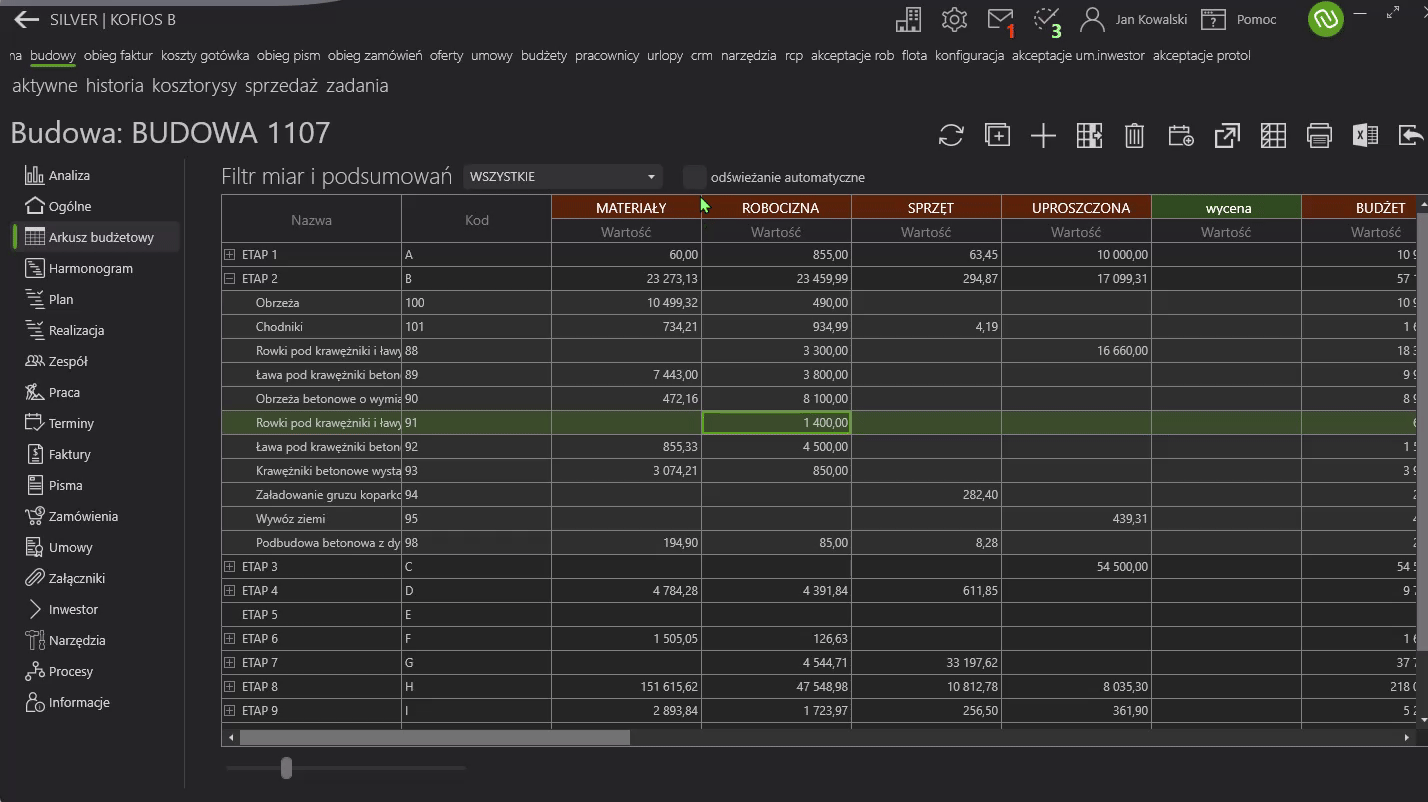Refresh the budget sheet with circular arrows icon
This screenshot has width=1428, height=802.
tap(951, 136)
